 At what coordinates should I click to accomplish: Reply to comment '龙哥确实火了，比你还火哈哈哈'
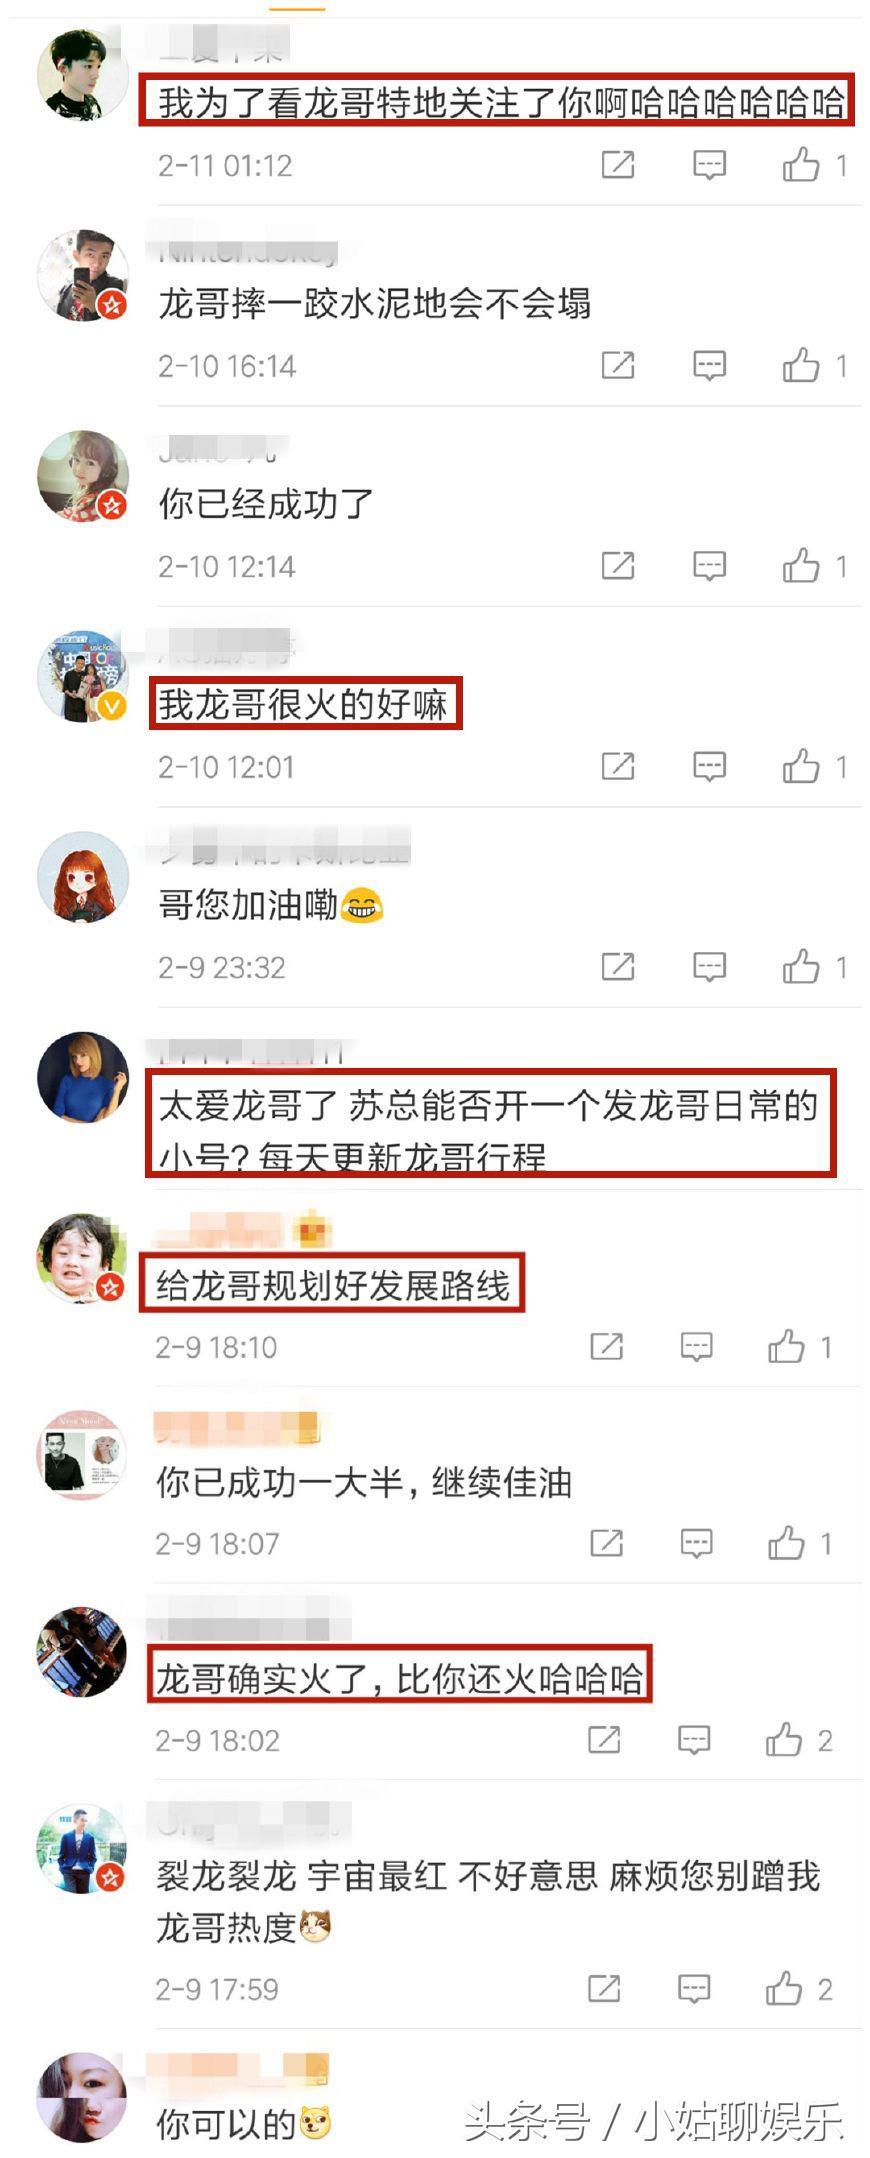click(694, 1740)
